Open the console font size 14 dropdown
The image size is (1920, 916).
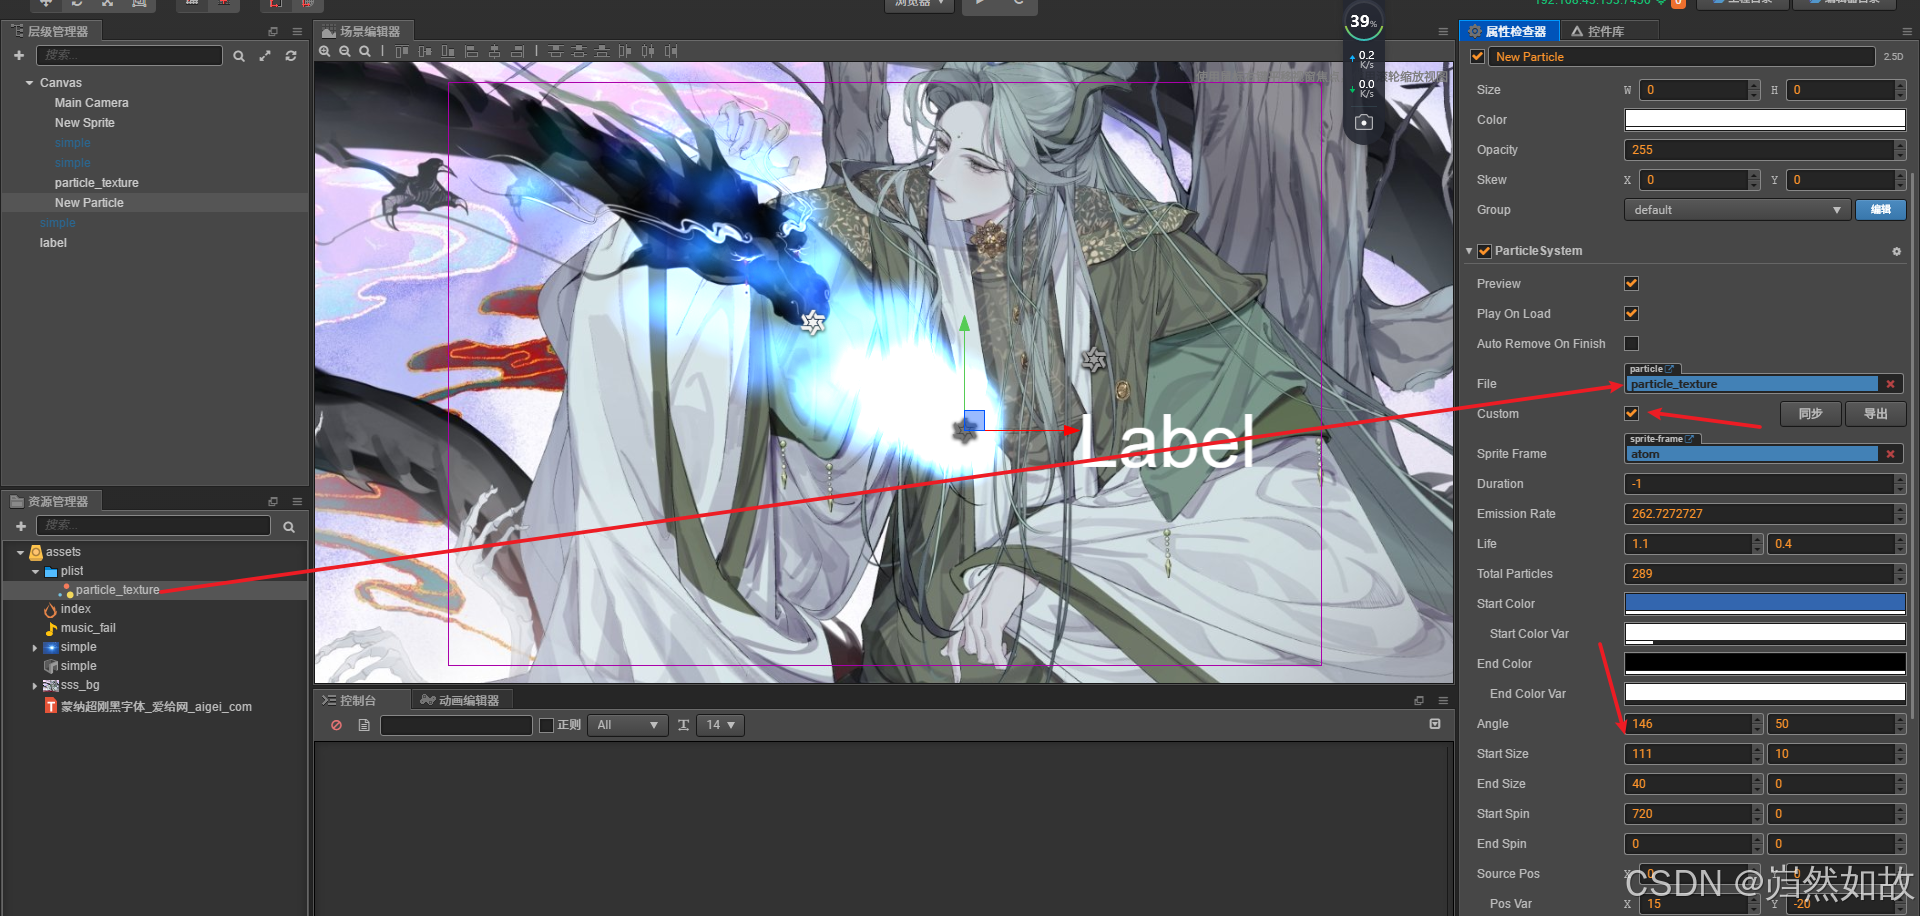tap(720, 725)
